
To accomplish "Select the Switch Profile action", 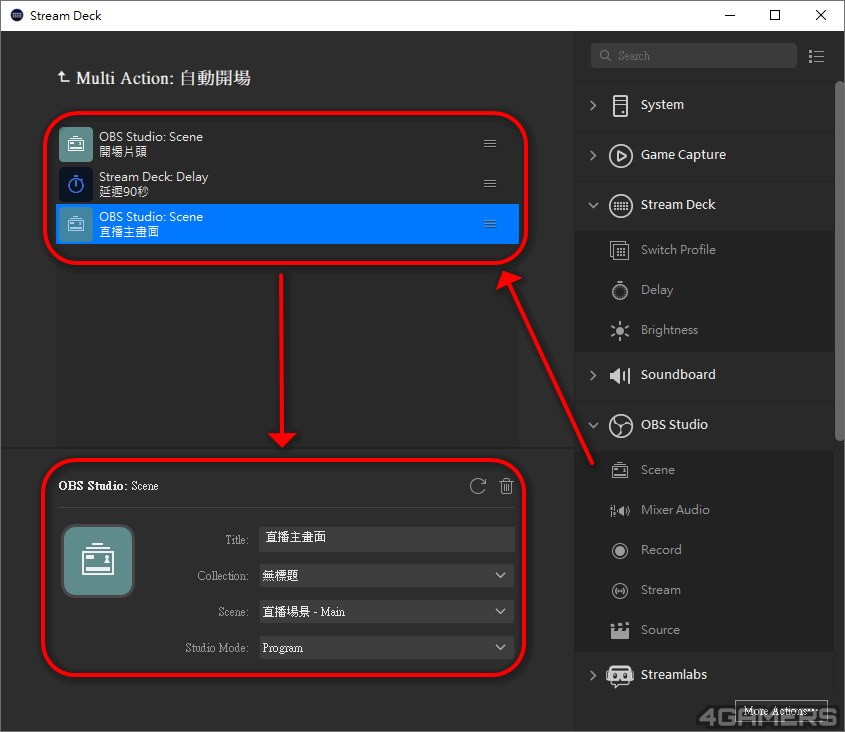I will [704, 250].
